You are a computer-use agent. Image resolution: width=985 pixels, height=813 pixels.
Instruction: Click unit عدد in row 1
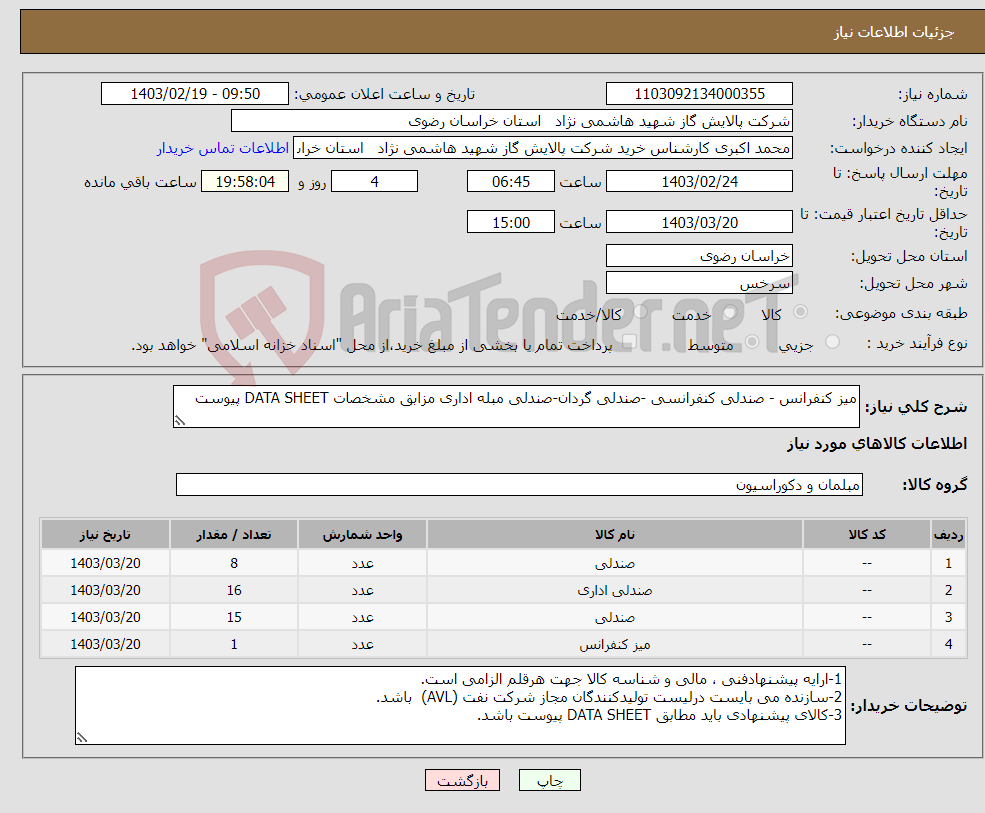(362, 564)
